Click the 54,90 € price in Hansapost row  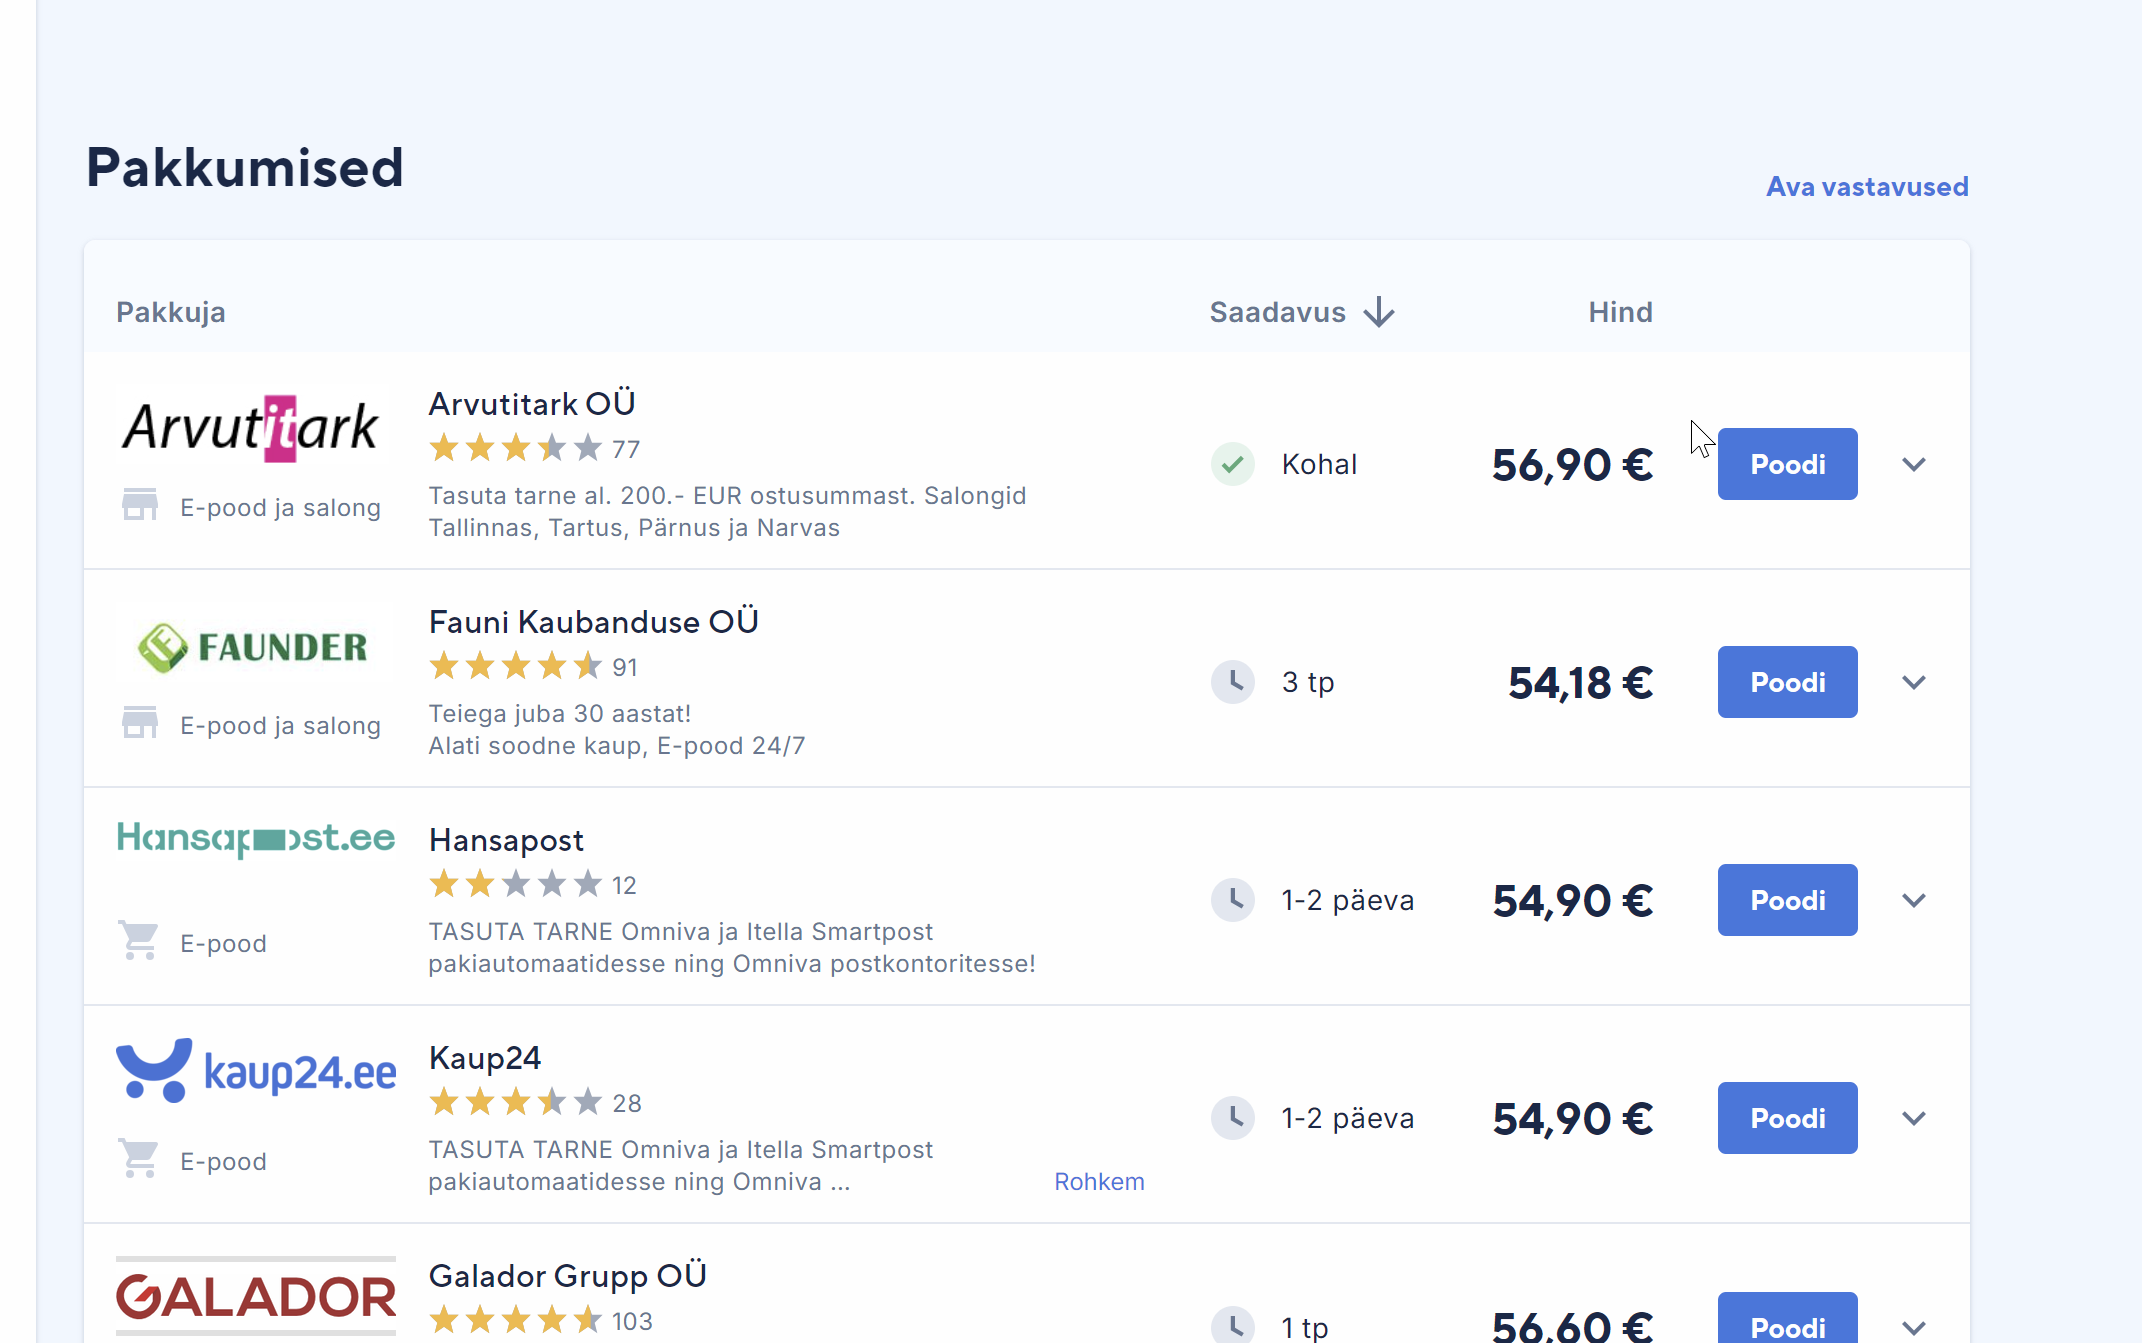pos(1572,901)
